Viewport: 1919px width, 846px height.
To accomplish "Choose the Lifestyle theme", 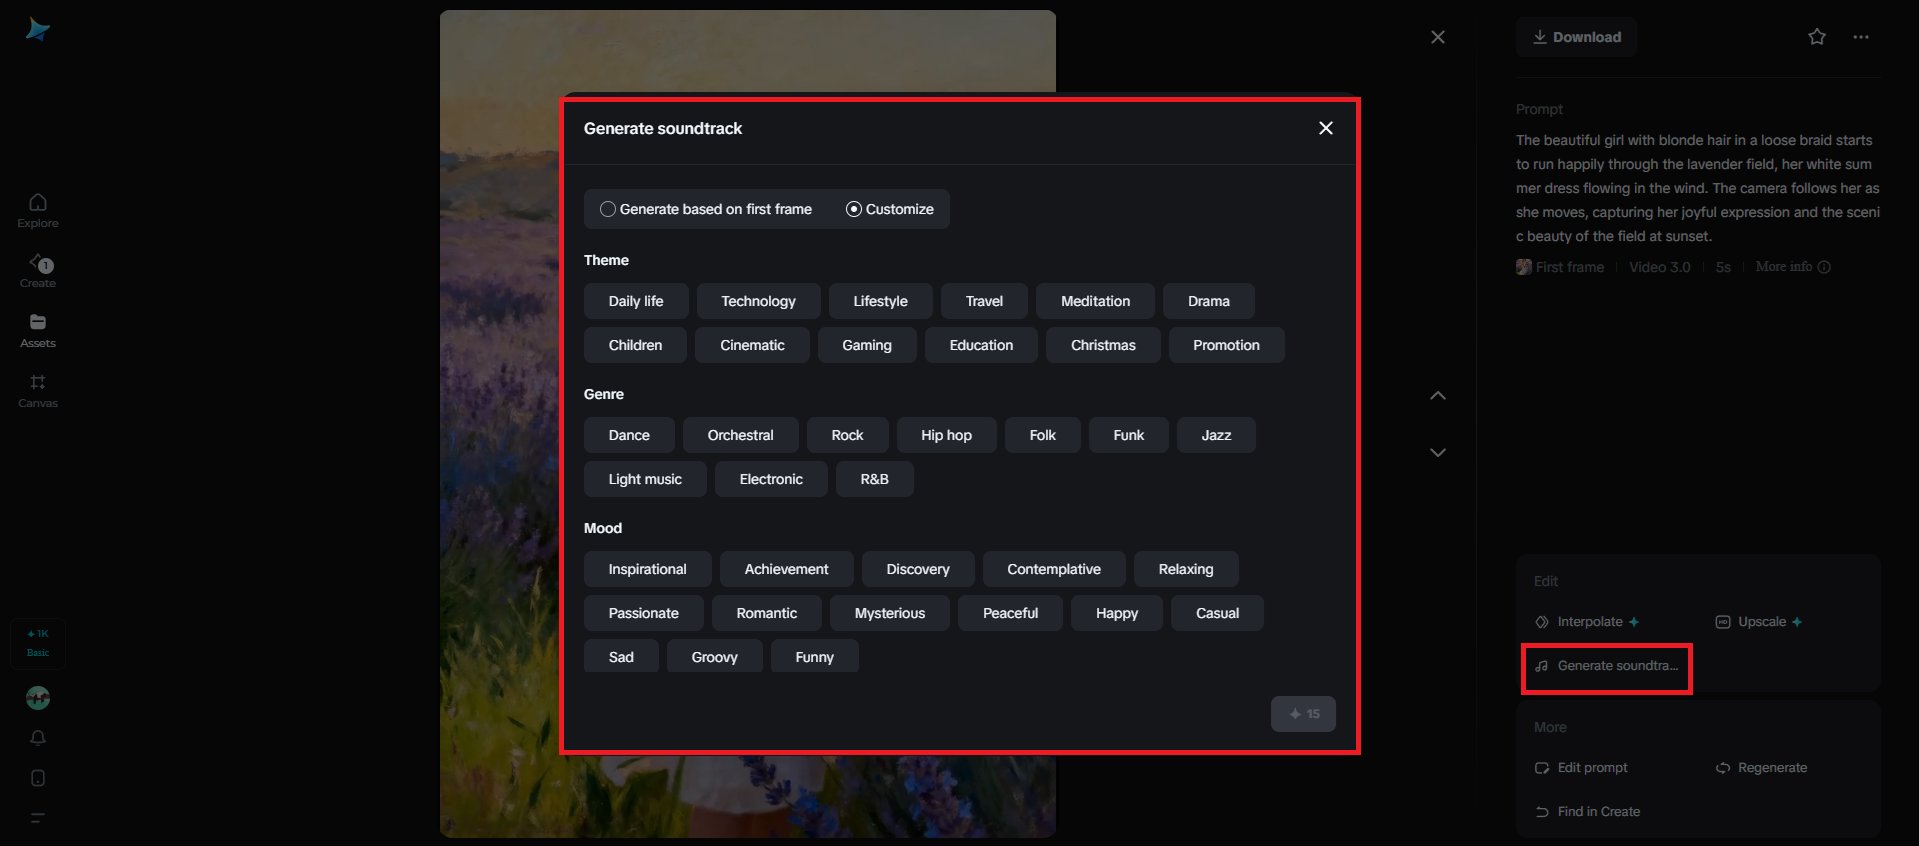I will point(881,301).
